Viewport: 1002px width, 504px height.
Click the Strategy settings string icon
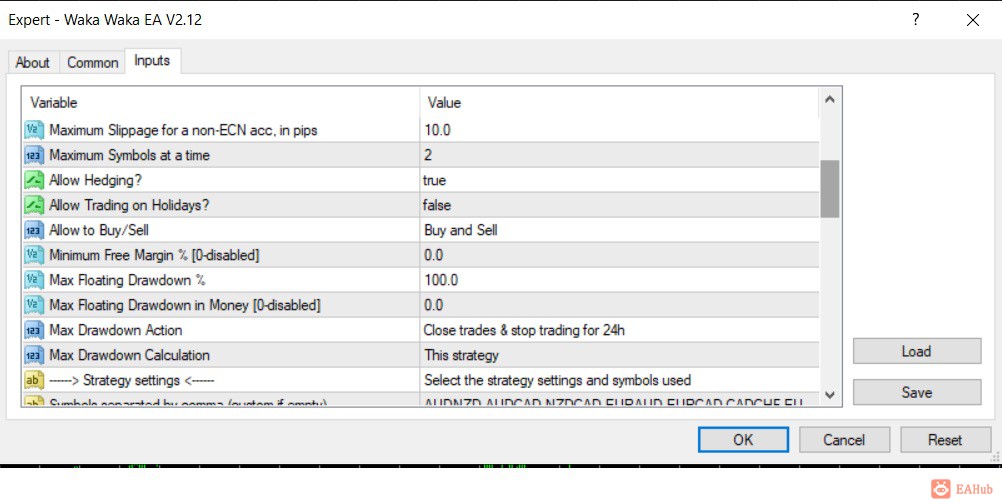point(34,380)
